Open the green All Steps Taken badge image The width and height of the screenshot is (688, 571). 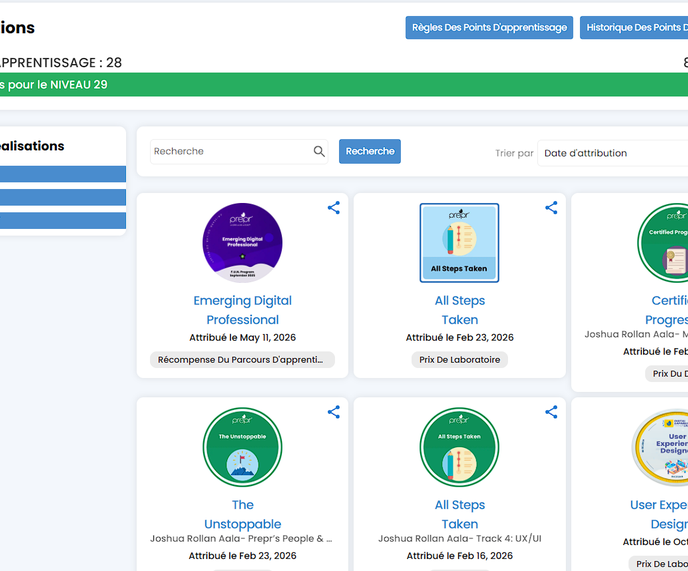point(459,447)
